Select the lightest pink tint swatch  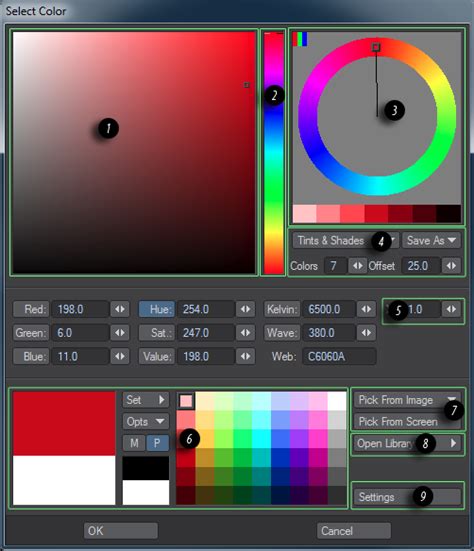point(305,214)
